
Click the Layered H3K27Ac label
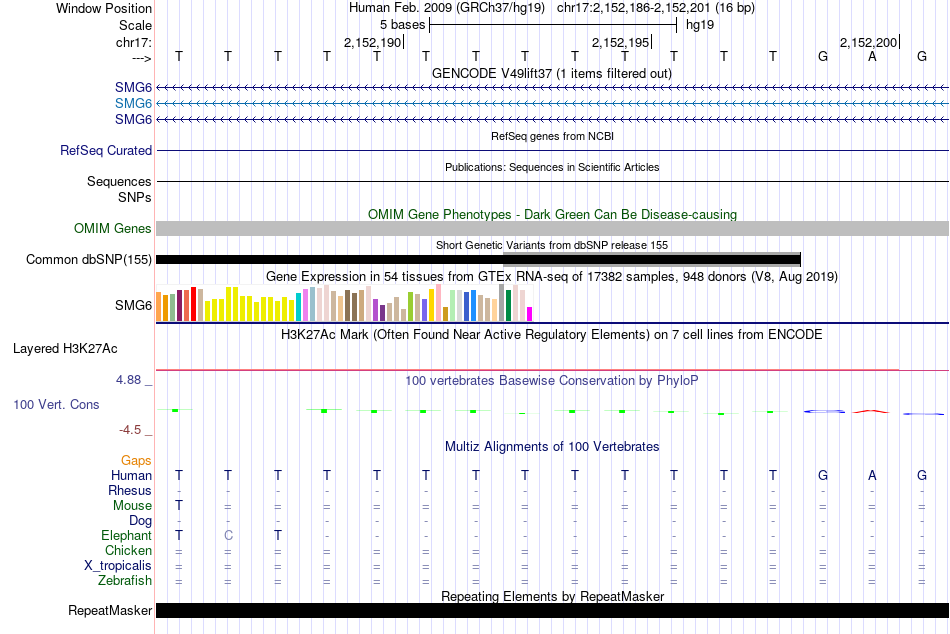tap(65, 349)
